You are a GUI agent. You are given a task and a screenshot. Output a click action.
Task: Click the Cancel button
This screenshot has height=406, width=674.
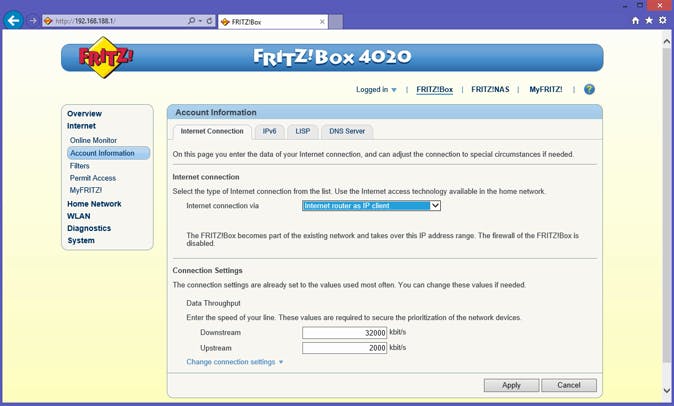pos(569,385)
